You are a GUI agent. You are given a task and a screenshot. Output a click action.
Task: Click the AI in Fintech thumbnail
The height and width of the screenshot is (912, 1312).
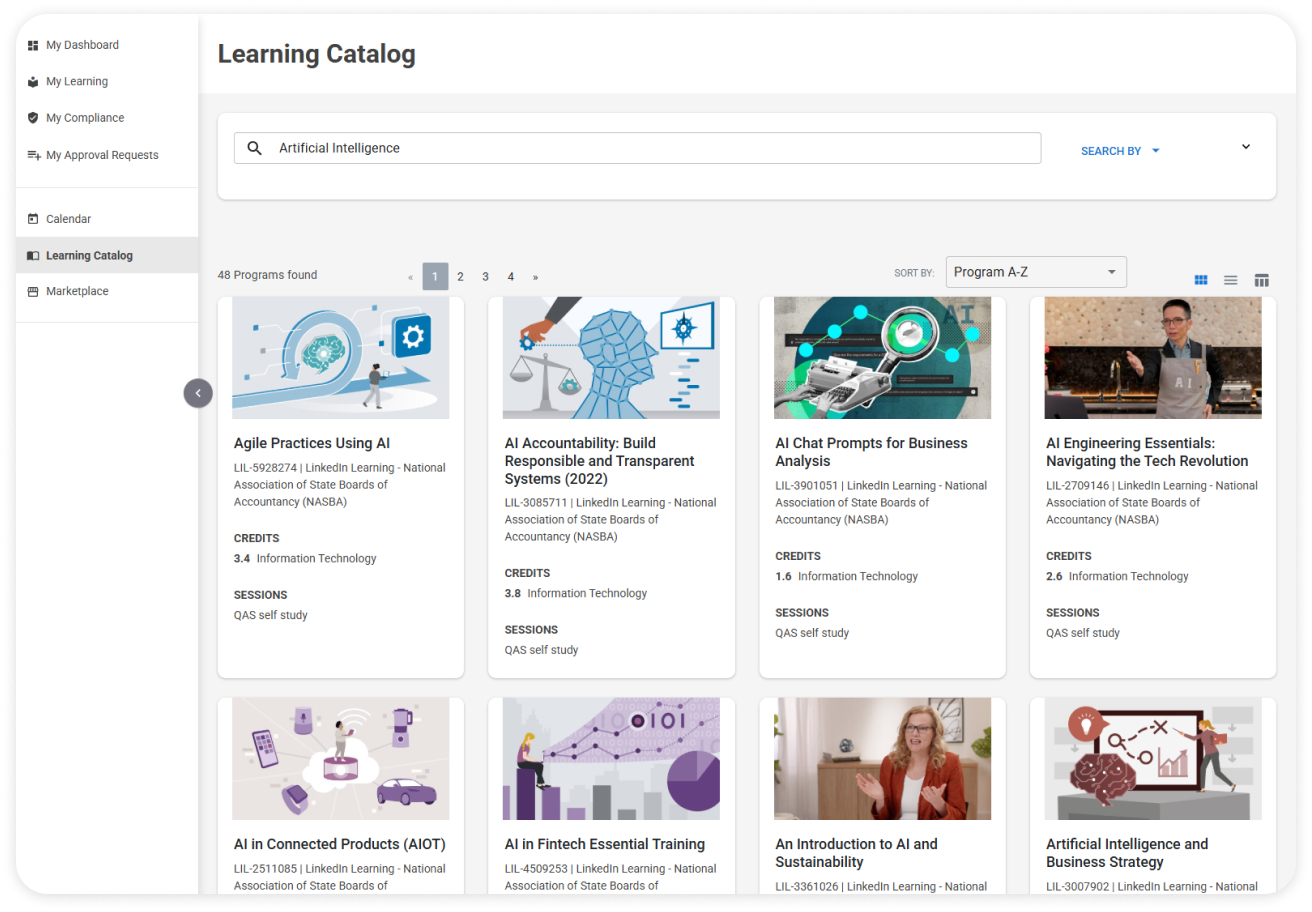pyautogui.click(x=611, y=759)
